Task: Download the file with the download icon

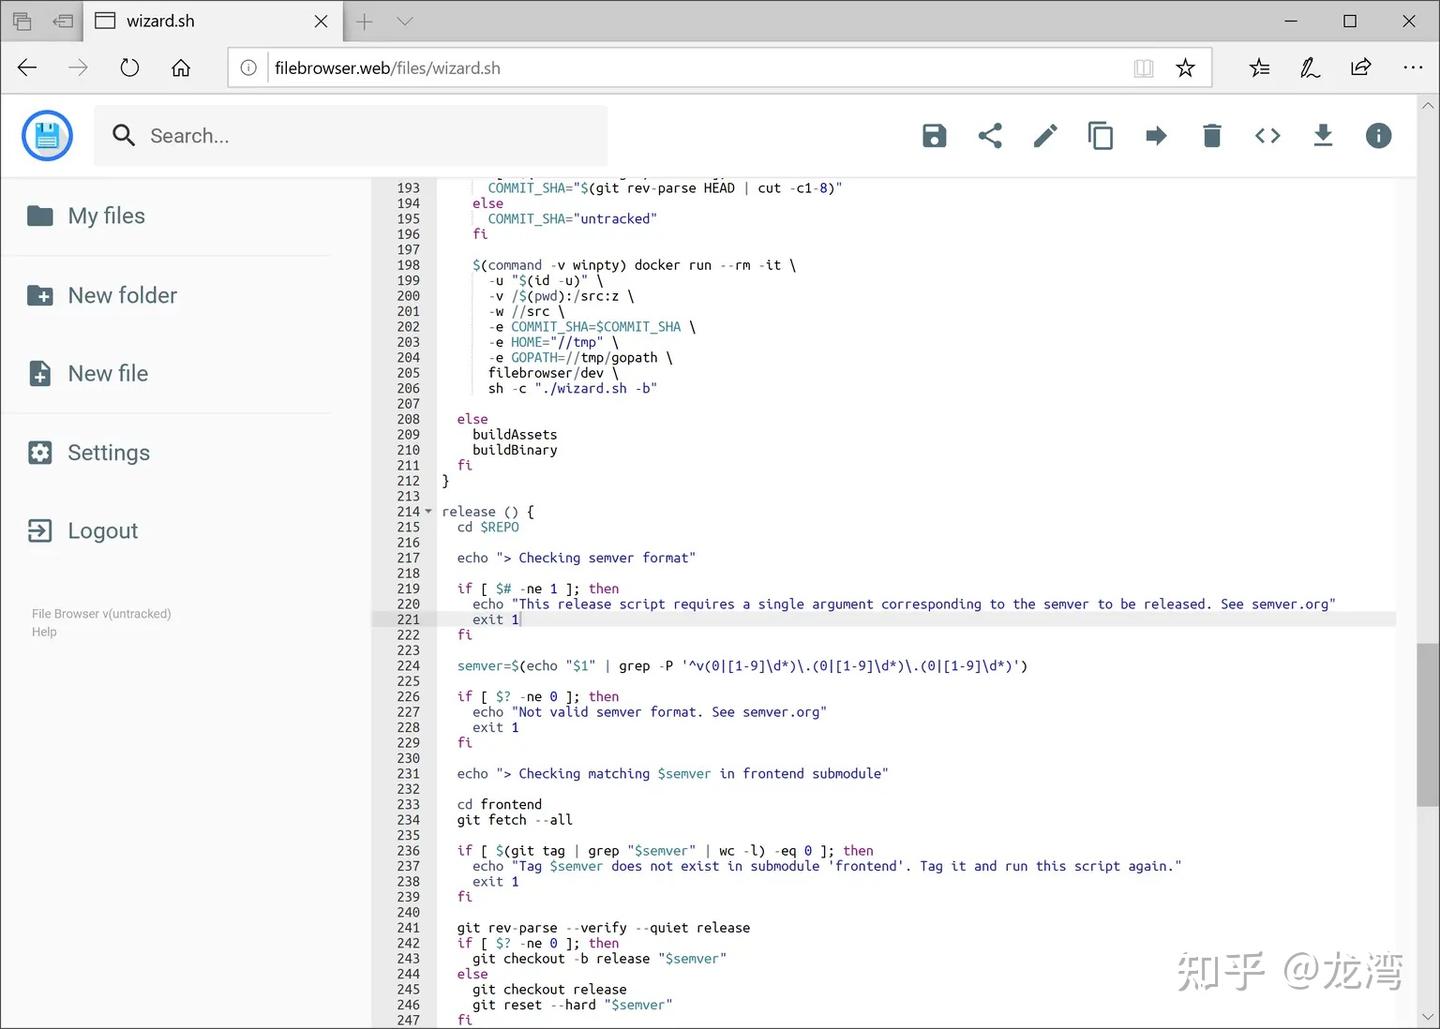Action: [1323, 135]
